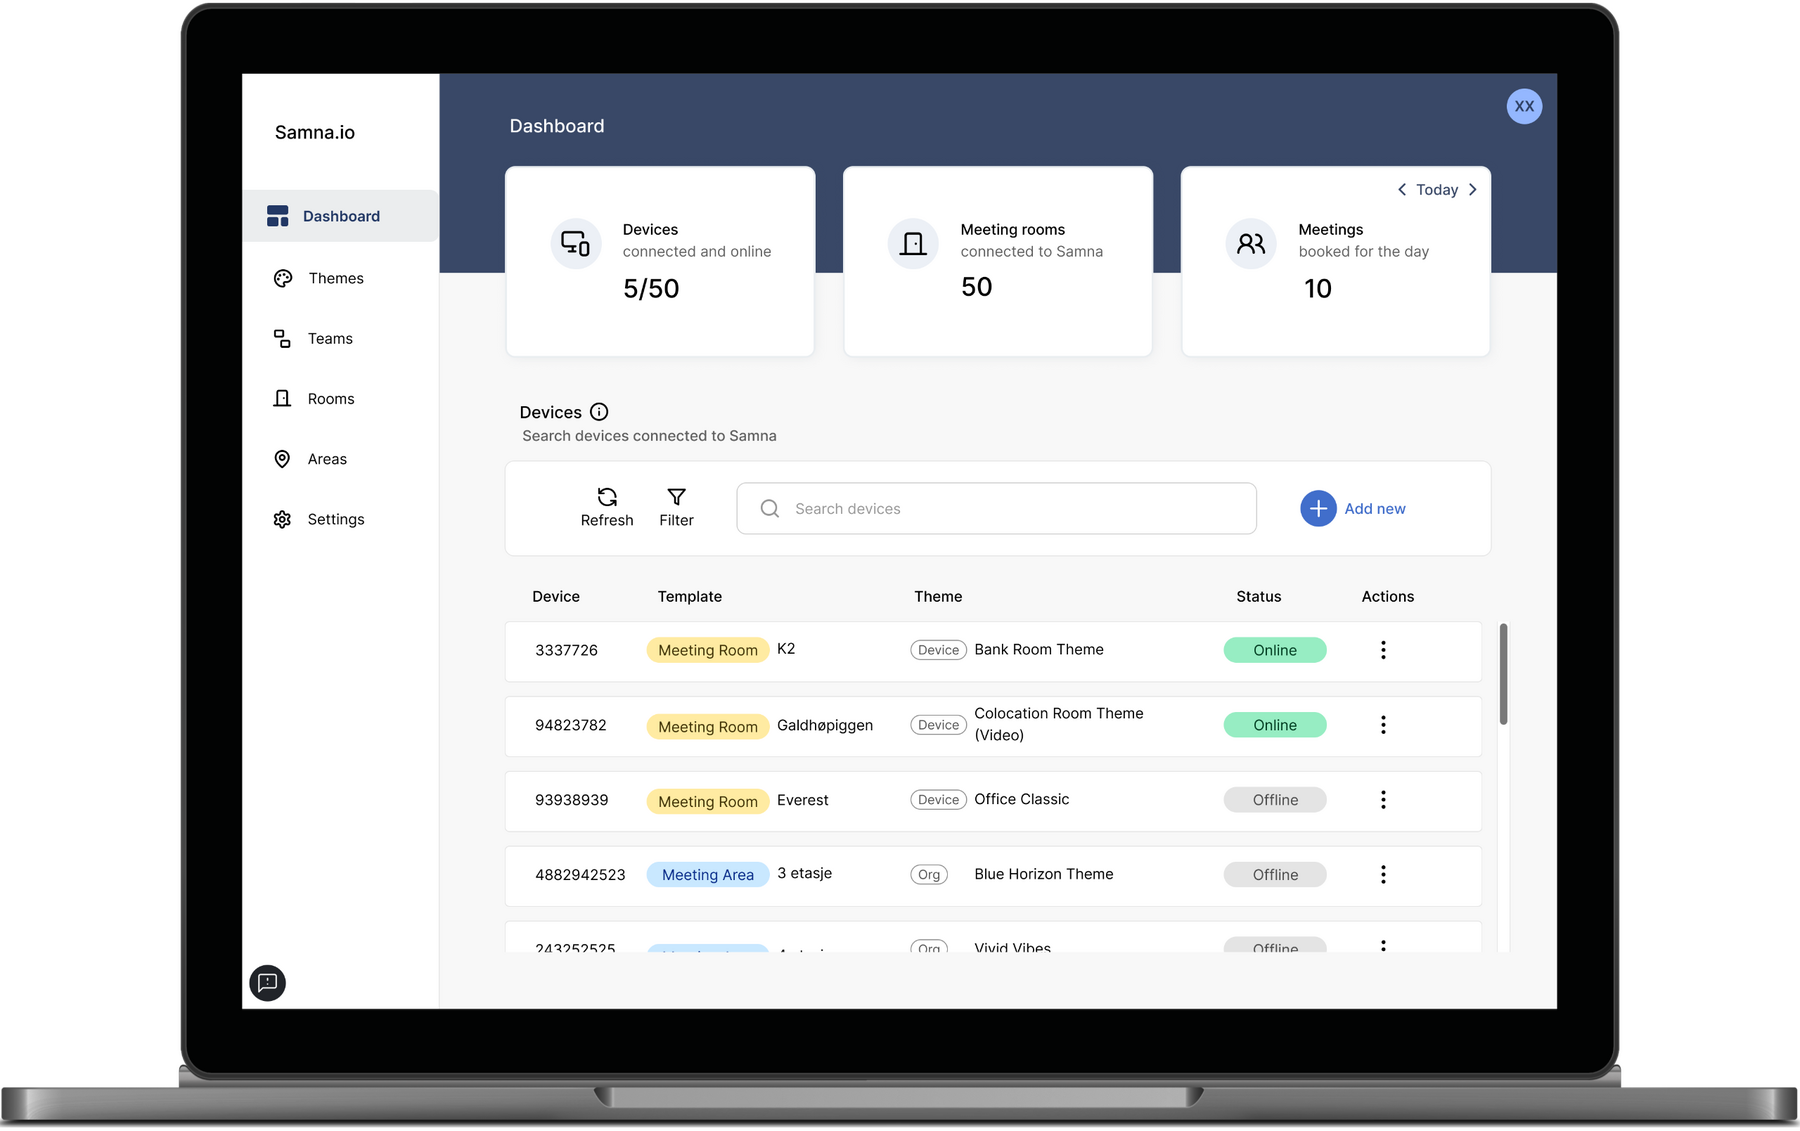Go to next day with right chevron
This screenshot has height=1131, width=1800.
tap(1472, 190)
